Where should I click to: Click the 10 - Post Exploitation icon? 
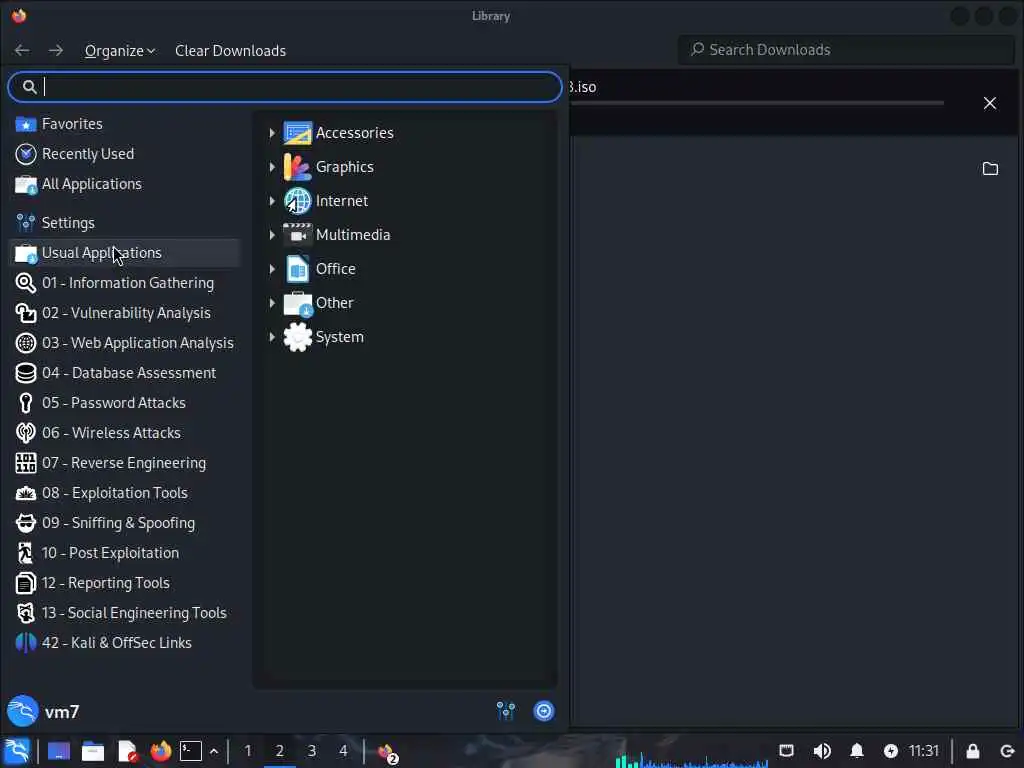pyautogui.click(x=25, y=553)
